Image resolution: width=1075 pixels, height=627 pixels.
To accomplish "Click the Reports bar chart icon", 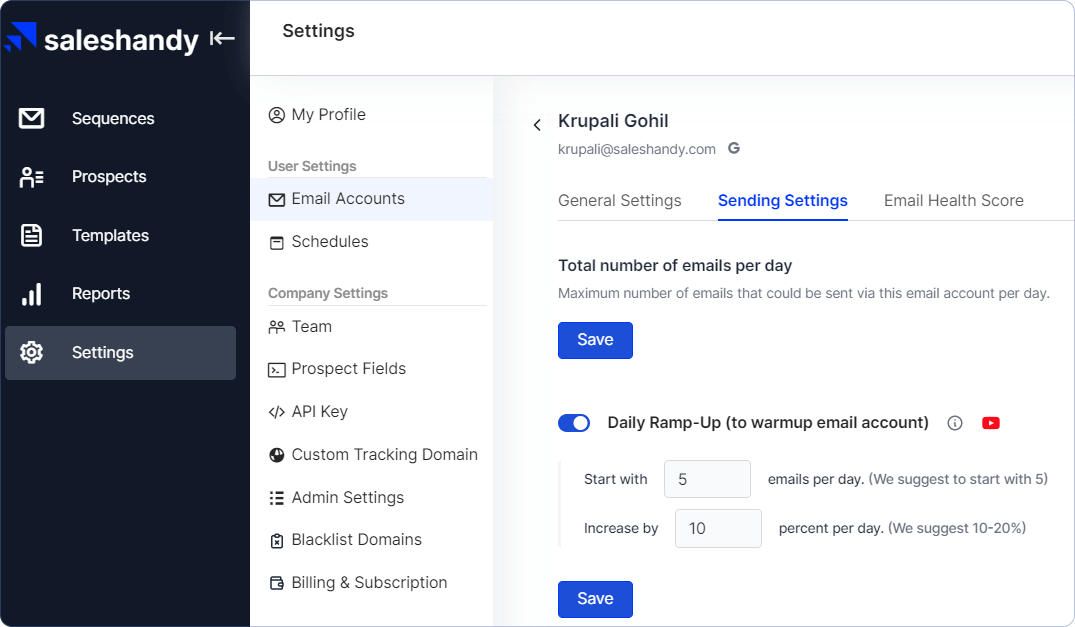I will pos(32,294).
